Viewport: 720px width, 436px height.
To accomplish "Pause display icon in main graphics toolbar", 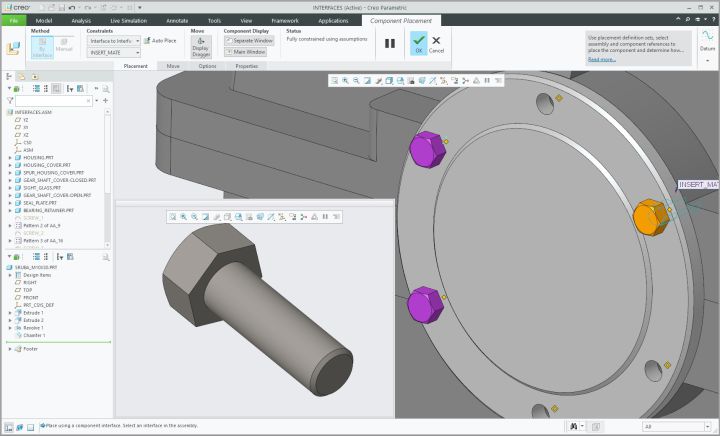I will (487, 81).
